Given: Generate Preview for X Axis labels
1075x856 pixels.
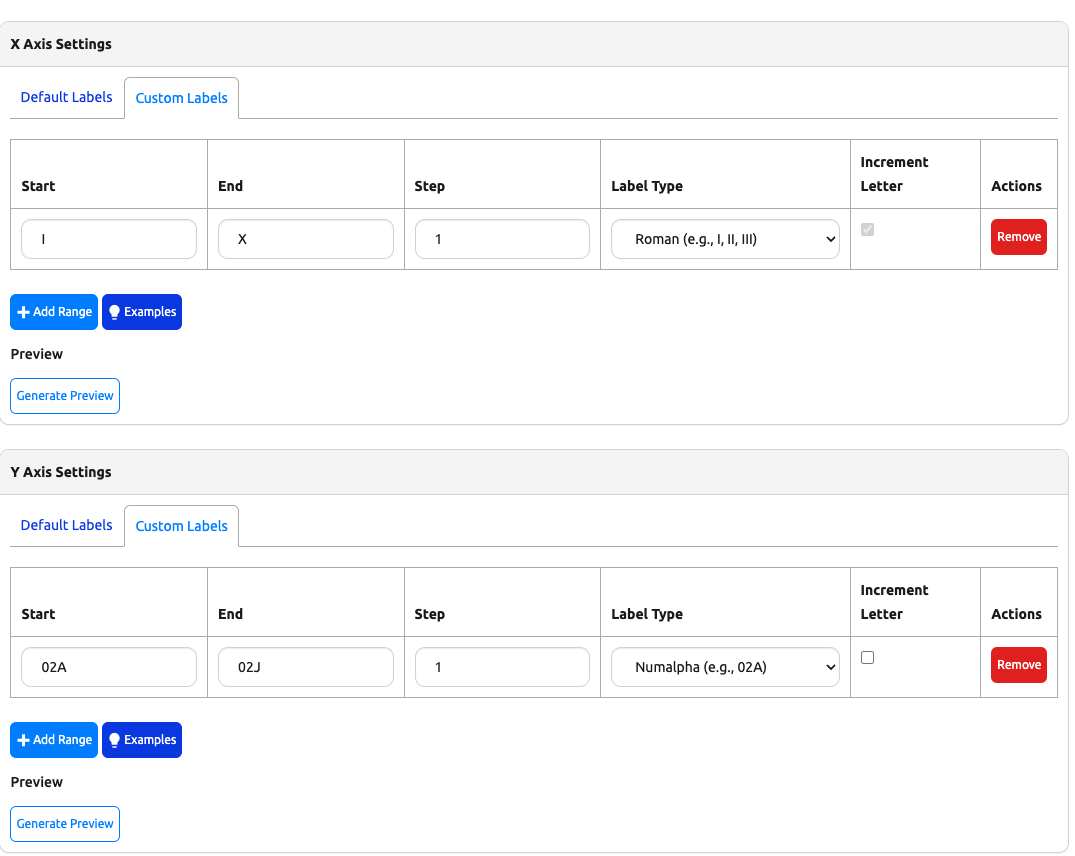Looking at the screenshot, I should point(65,396).
